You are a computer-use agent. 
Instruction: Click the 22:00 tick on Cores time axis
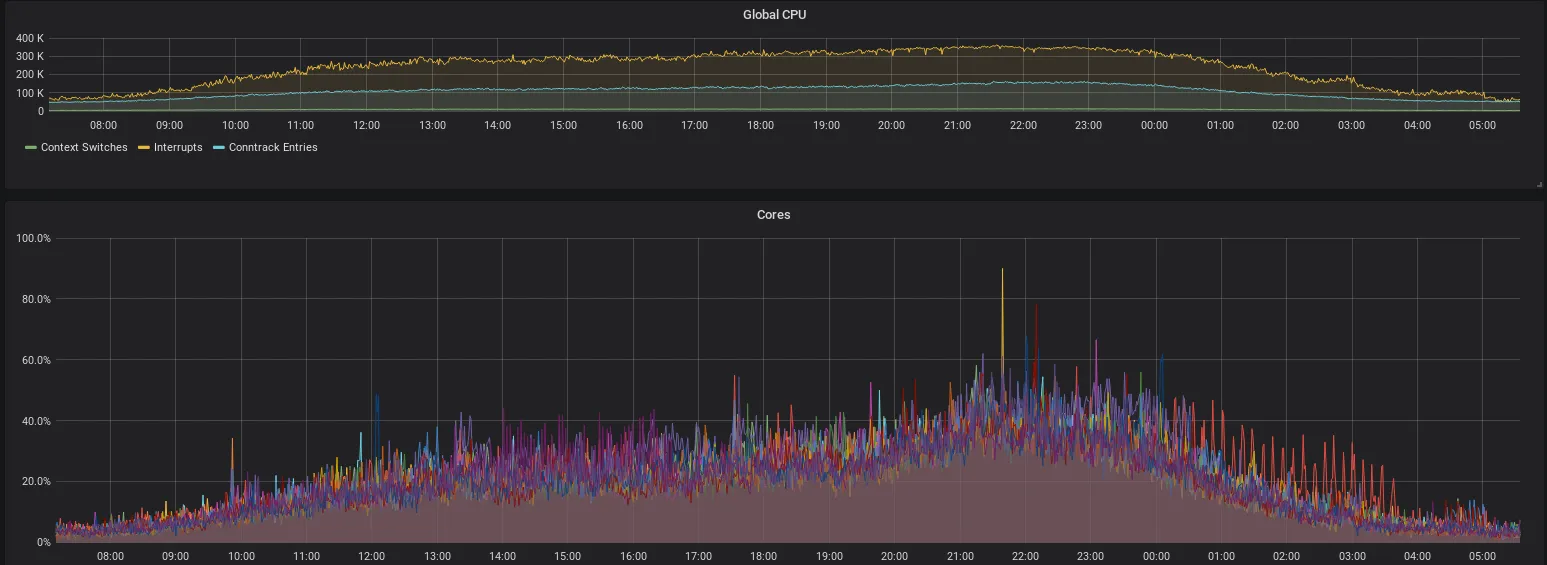coord(1025,556)
